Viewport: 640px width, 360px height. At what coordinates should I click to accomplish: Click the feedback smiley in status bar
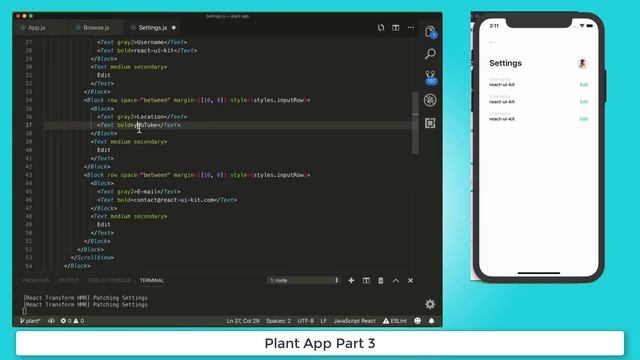click(417, 321)
